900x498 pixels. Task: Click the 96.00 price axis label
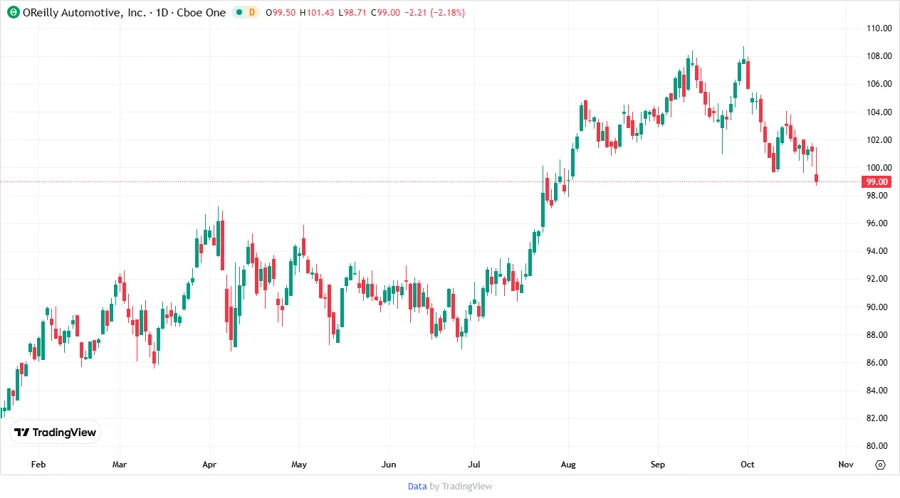879,223
